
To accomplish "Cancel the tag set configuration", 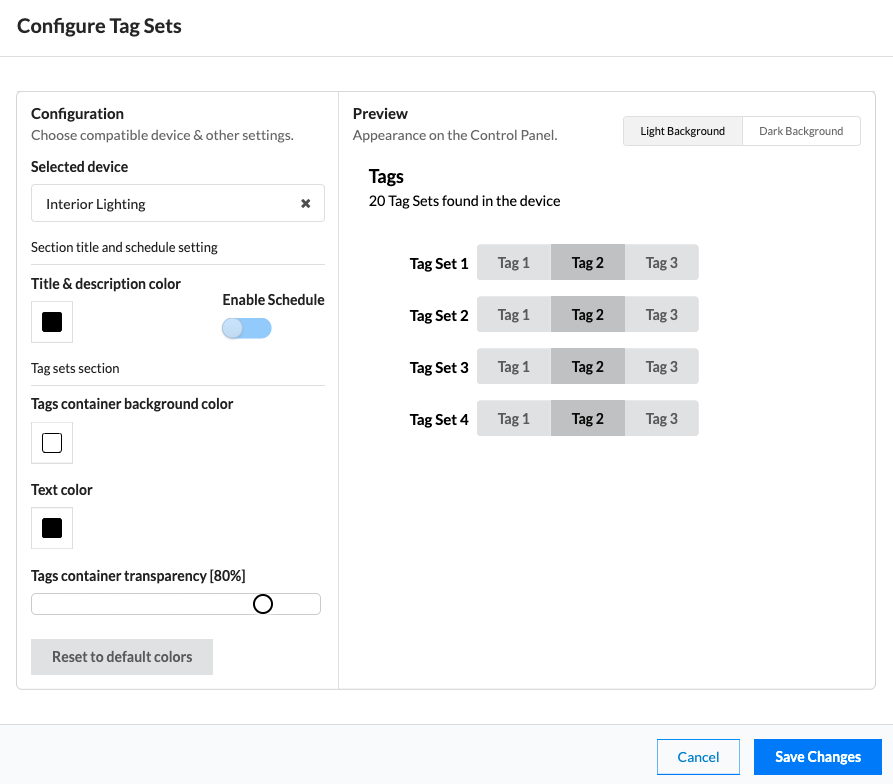I will pyautogui.click(x=698, y=757).
